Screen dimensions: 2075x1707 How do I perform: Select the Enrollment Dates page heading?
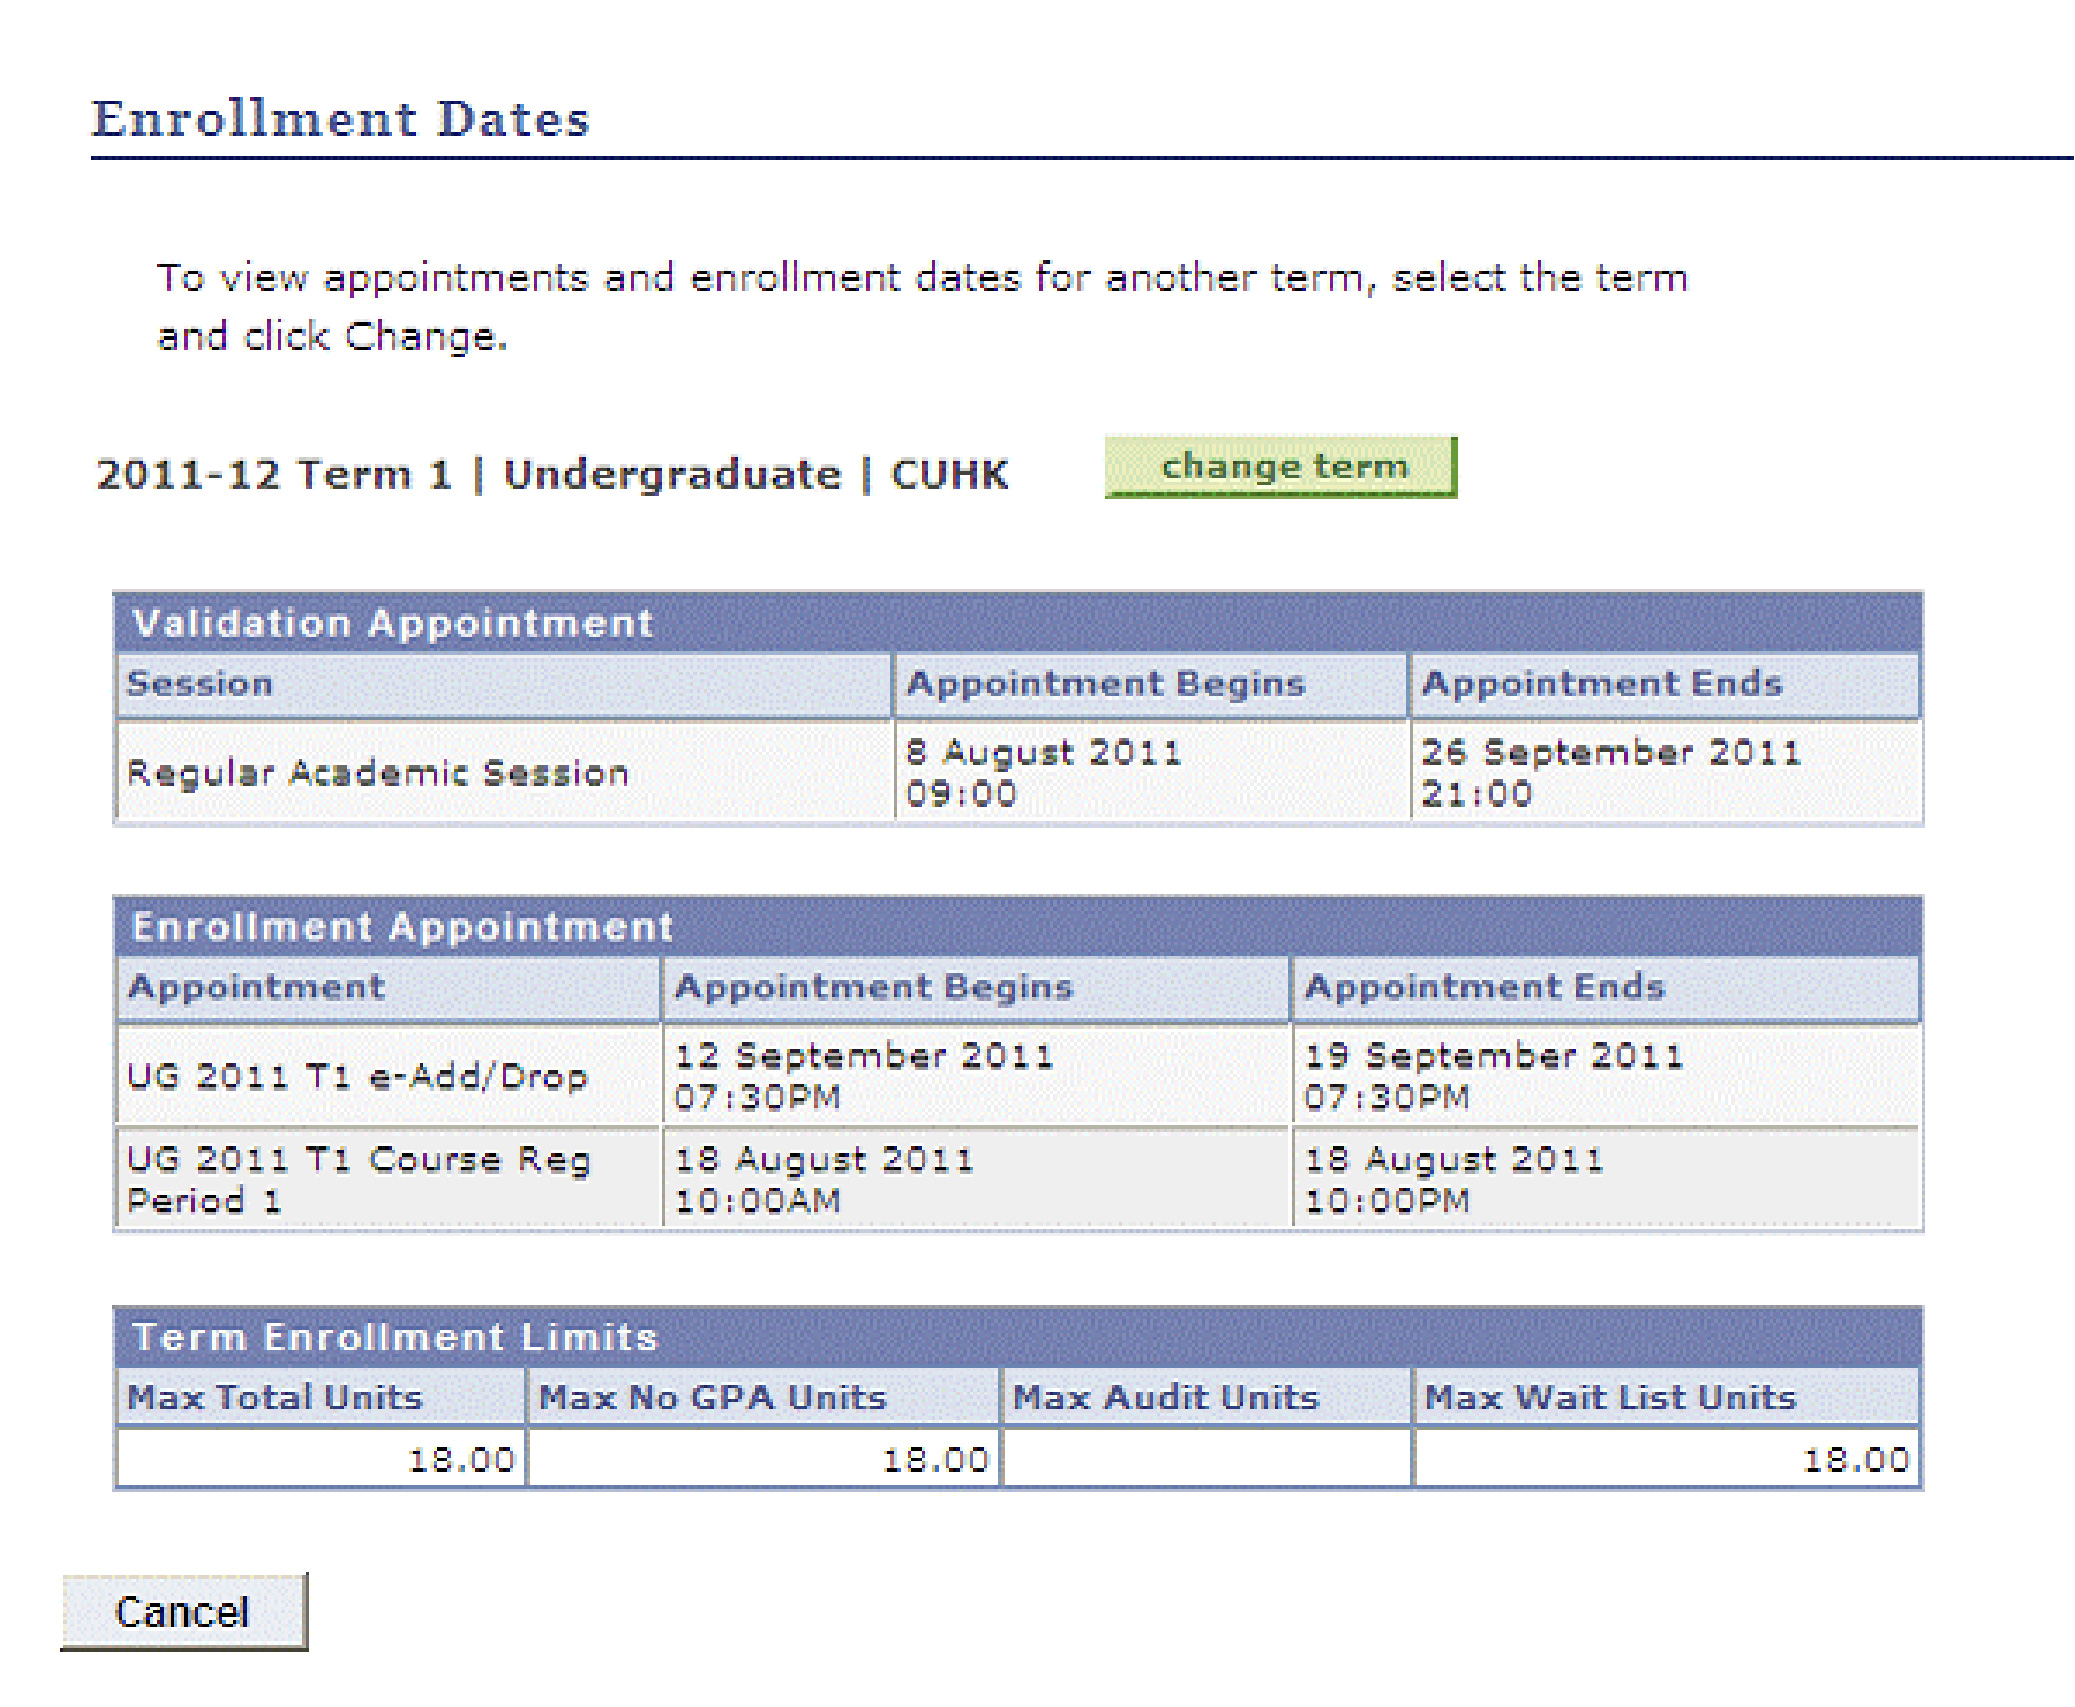click(340, 119)
